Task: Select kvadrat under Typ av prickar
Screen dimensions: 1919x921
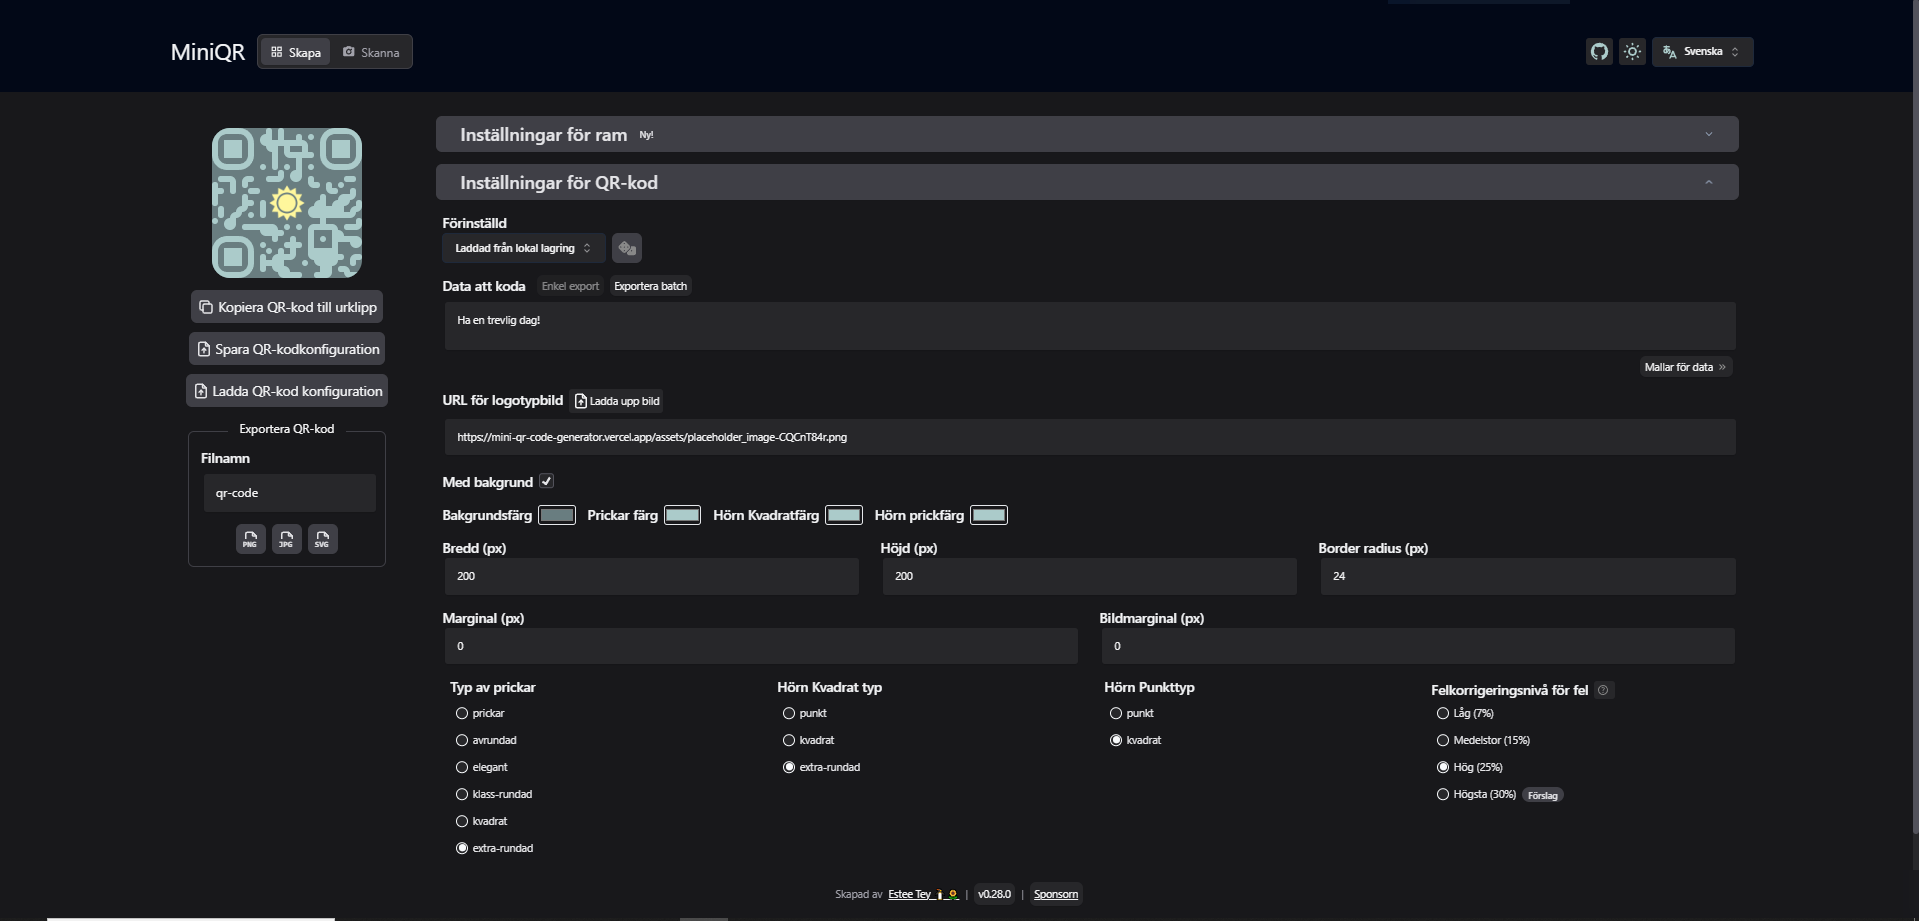Action: pyautogui.click(x=462, y=821)
